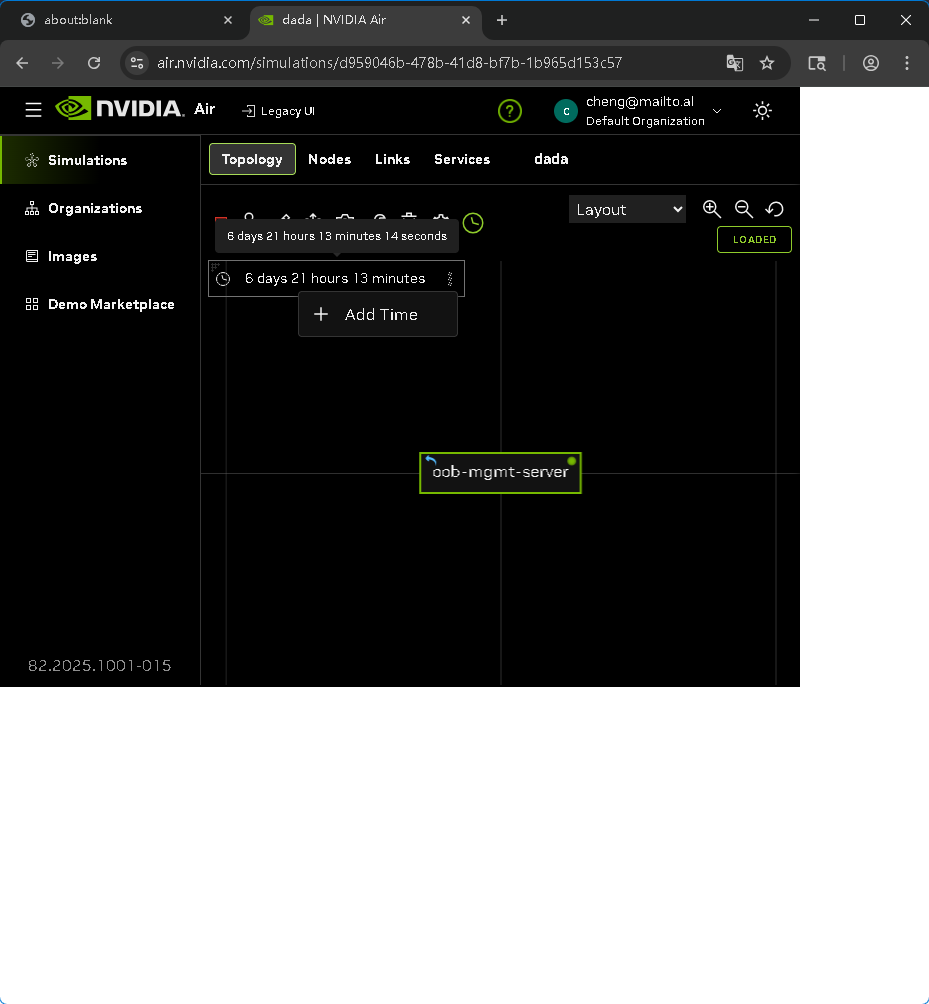Switch to Legacy UI
Screen dimensions: 929x1004
[x=279, y=111]
